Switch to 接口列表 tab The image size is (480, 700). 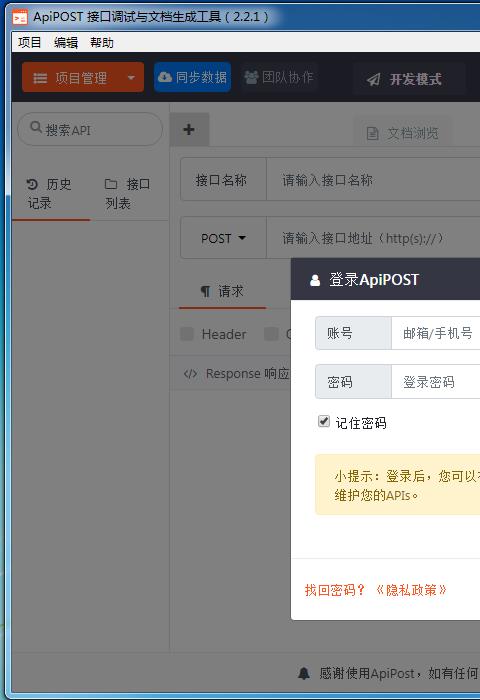[x=128, y=194]
